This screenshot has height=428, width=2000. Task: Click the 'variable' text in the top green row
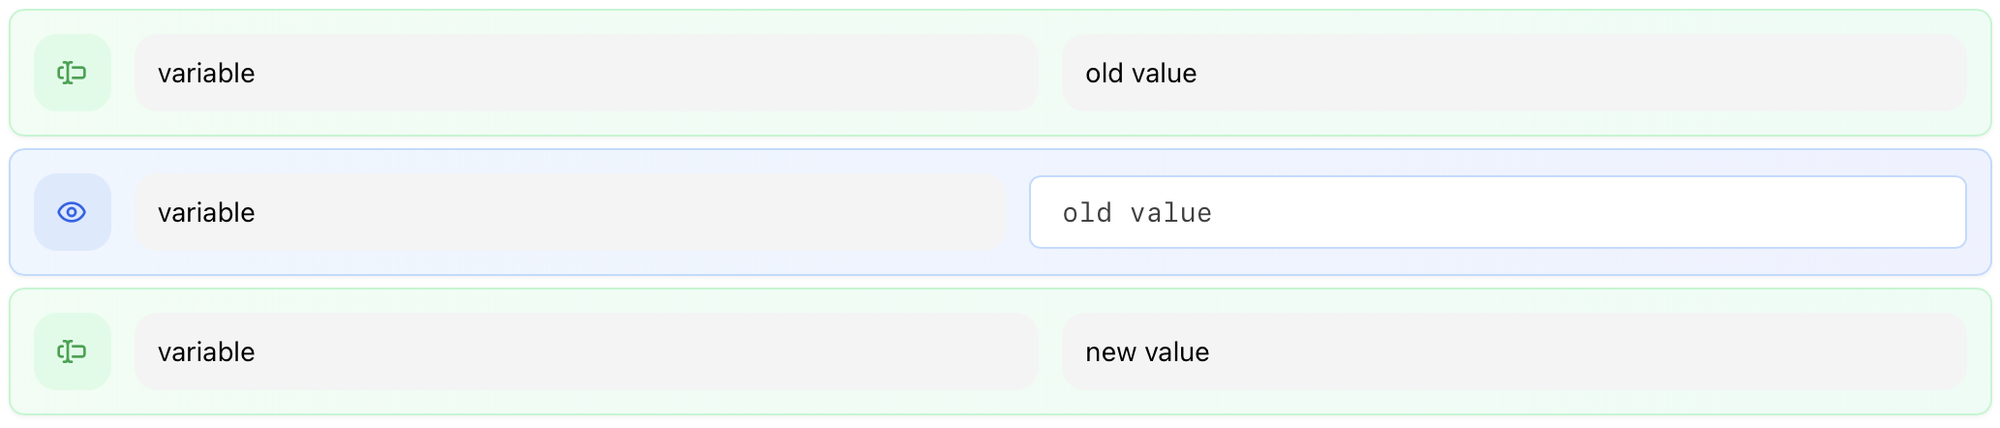[206, 73]
